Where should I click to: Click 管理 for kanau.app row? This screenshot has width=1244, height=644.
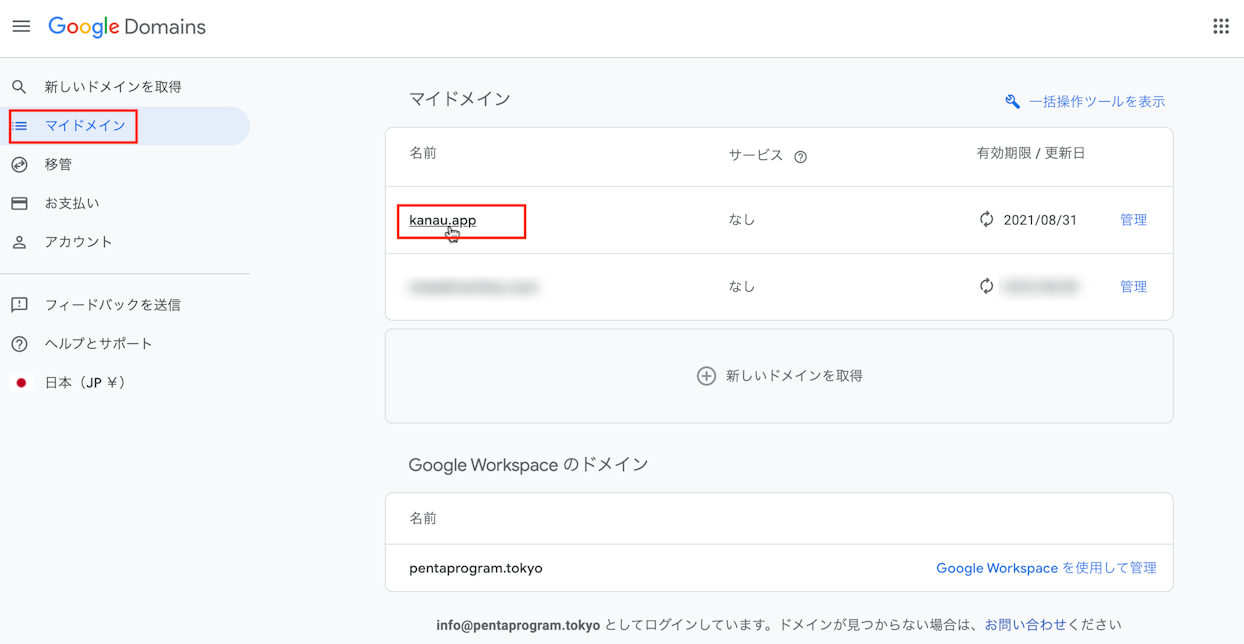[1133, 220]
